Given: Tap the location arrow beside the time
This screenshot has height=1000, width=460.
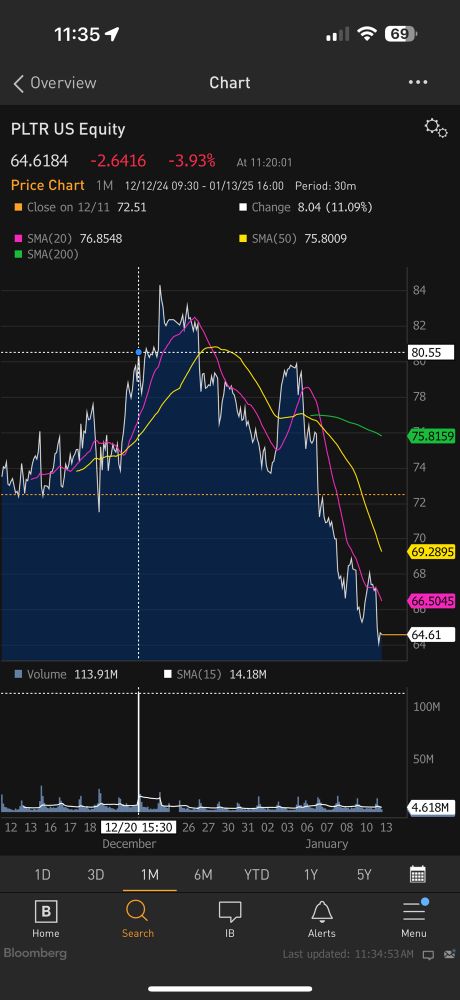Looking at the screenshot, I should point(112,34).
